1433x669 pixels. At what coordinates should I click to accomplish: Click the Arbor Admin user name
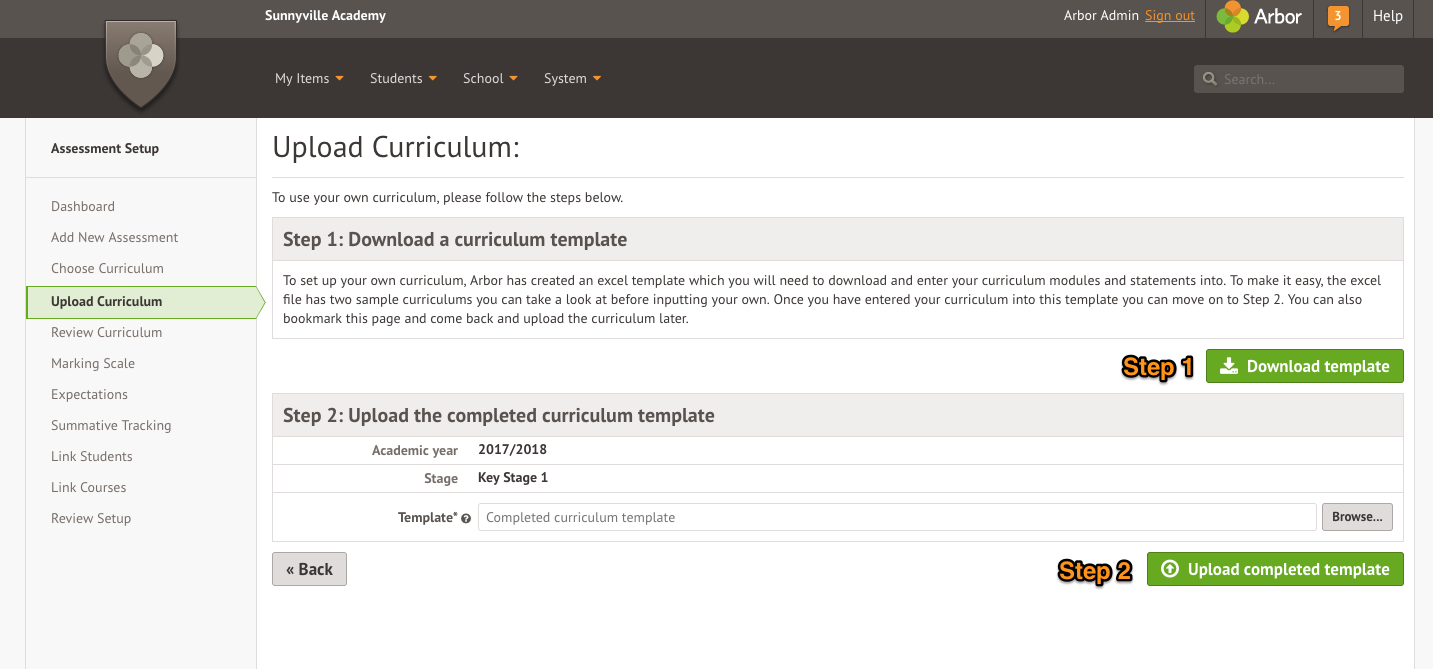click(1101, 15)
